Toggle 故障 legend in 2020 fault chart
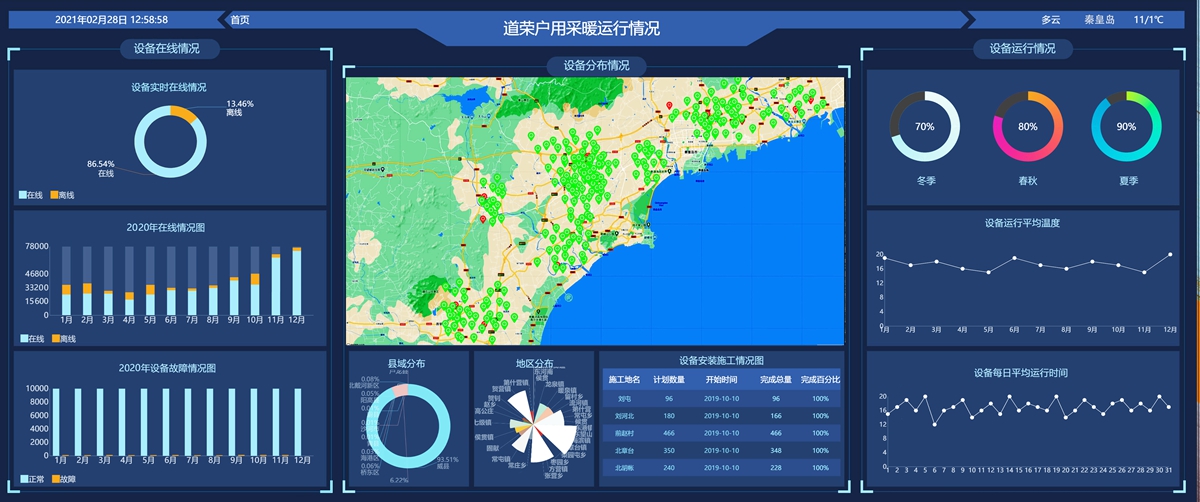Screen dimensions: 1200x502 click(62, 480)
